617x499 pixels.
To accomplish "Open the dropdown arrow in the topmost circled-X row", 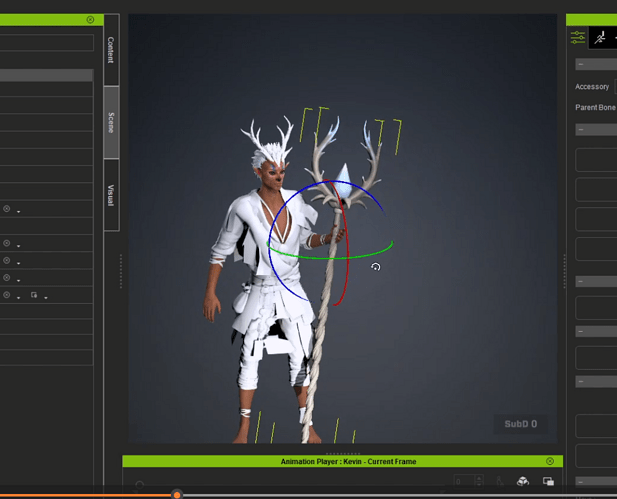I will [x=18, y=211].
